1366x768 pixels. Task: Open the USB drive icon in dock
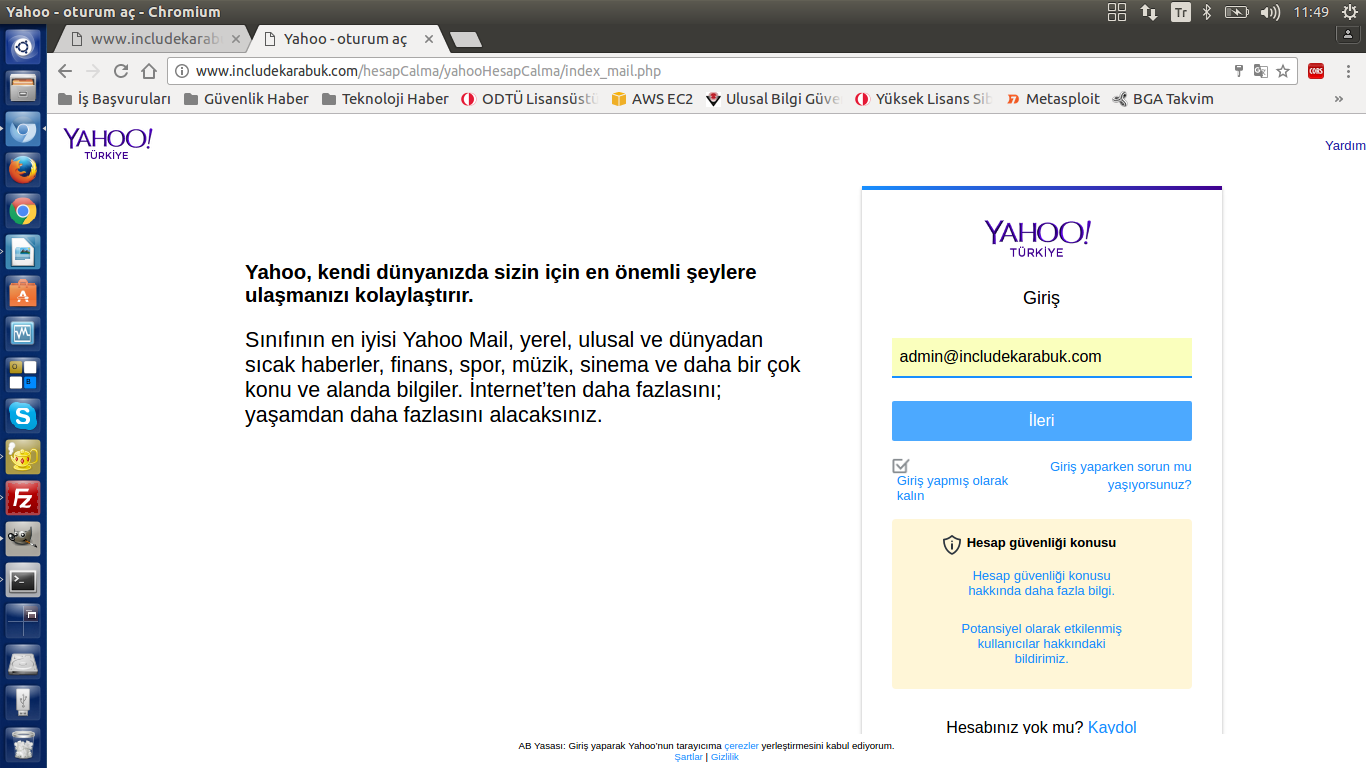23,703
